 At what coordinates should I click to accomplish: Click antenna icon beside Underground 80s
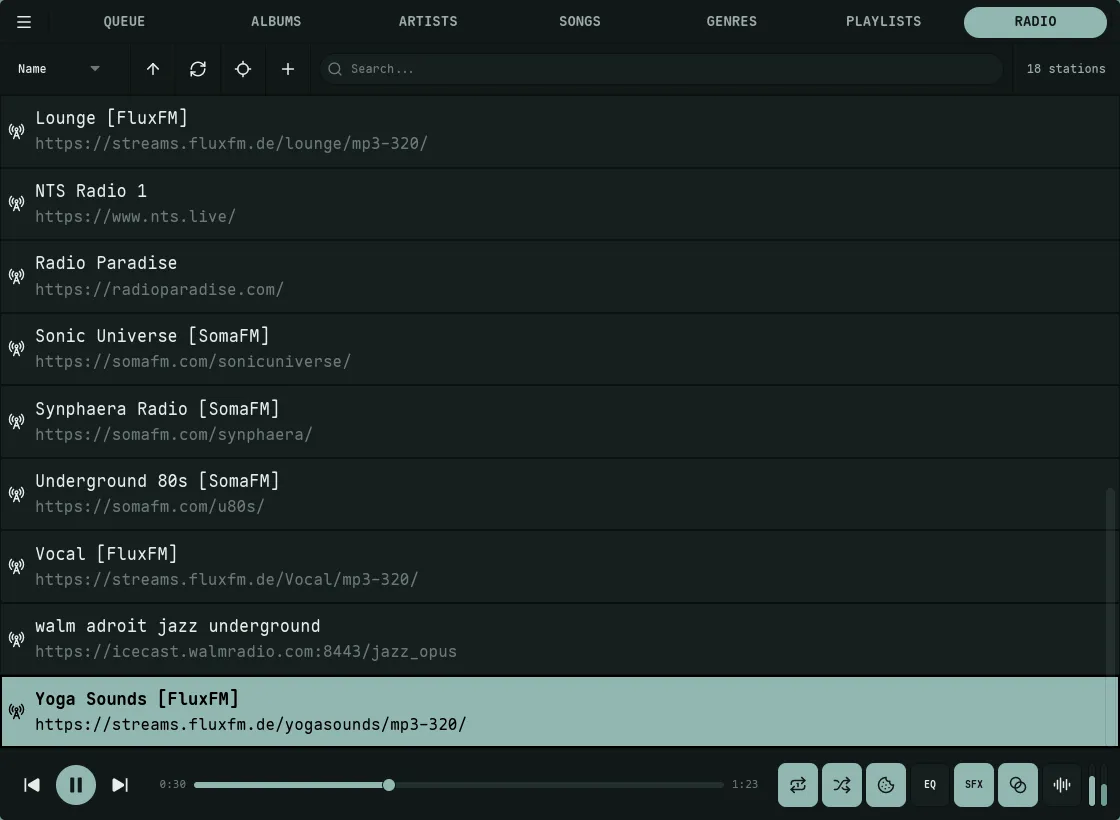click(16, 494)
